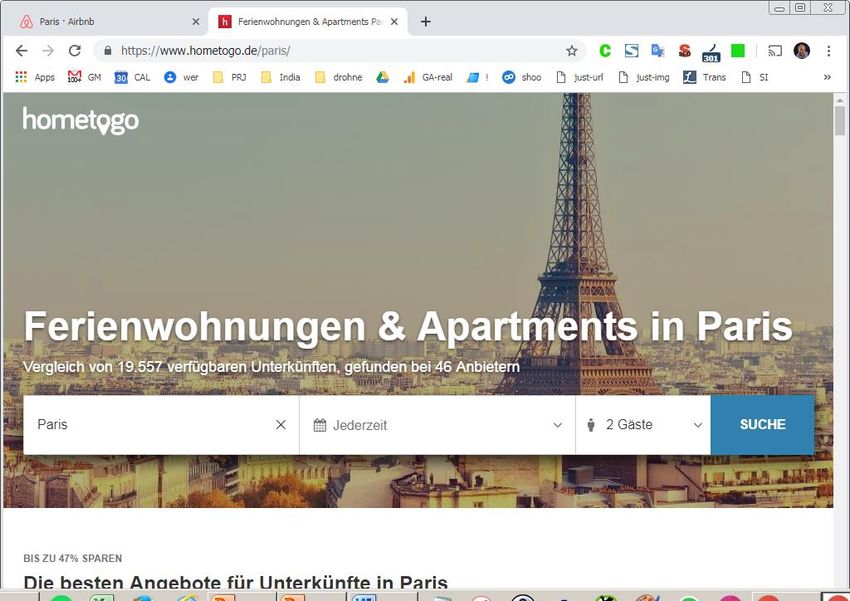This screenshot has height=601, width=850.
Task: Click the Ferienwohnungen & Apartments in Paris heading
Action: click(408, 326)
